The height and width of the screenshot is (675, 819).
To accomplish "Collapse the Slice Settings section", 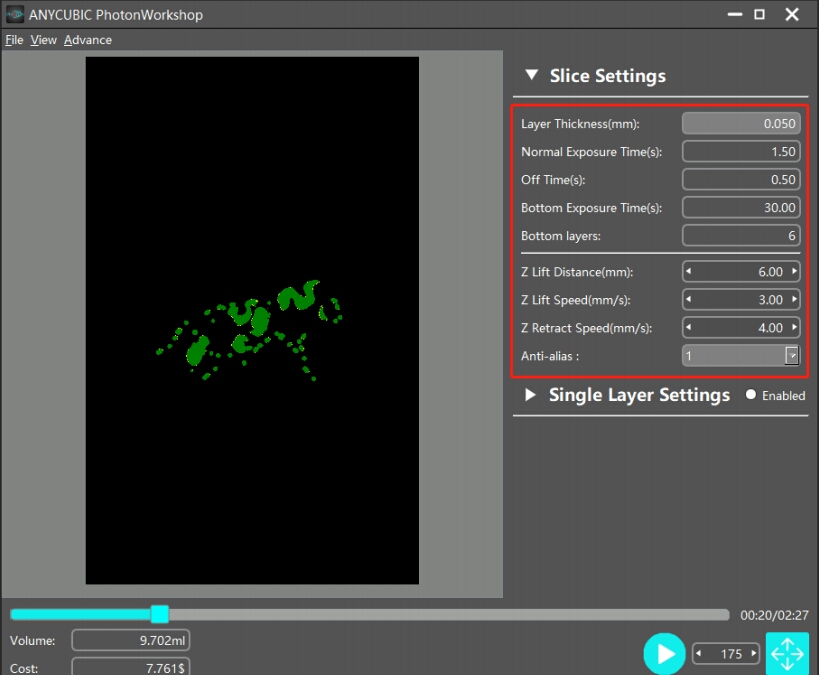I will (530, 76).
